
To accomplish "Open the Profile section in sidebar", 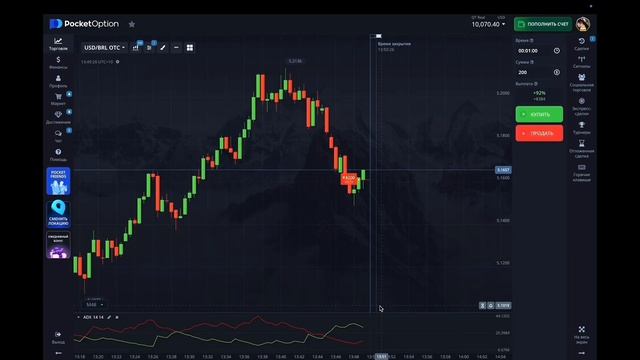I will tap(58, 81).
